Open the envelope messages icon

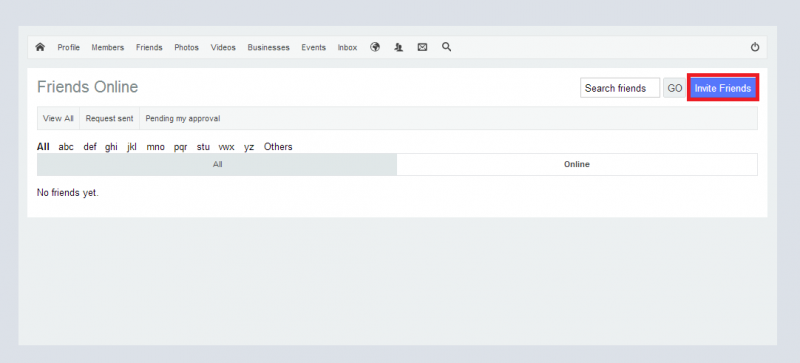(x=422, y=47)
